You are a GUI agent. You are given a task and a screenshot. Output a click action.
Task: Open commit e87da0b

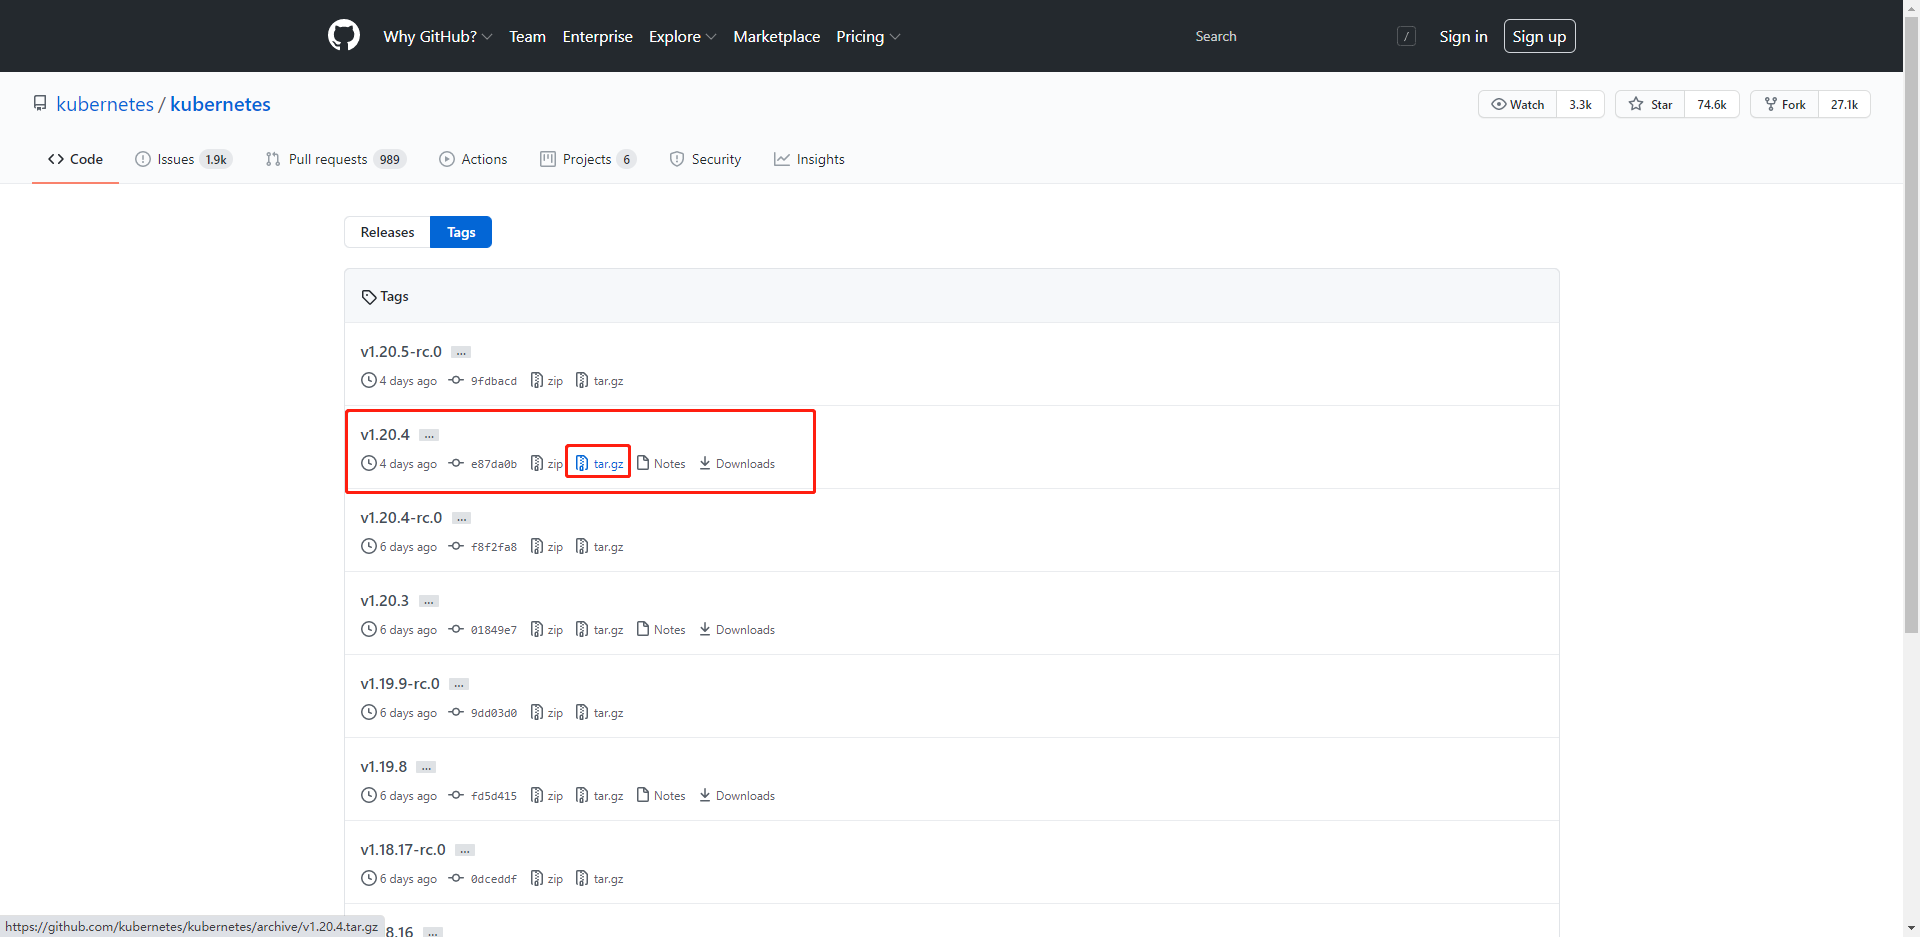point(483,464)
